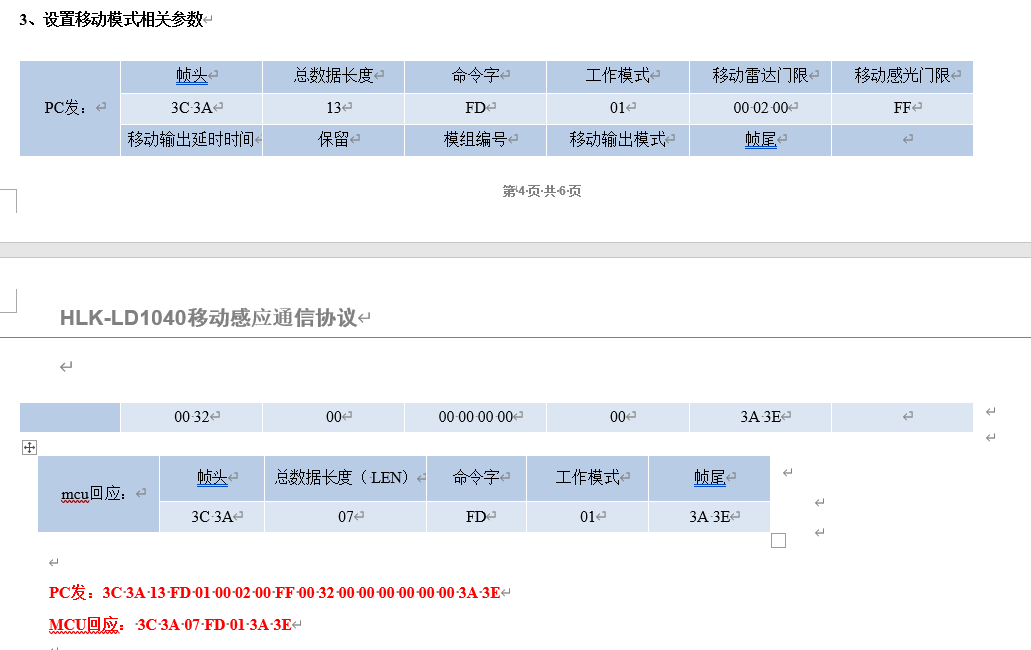
Task: Click the FF value cell
Action: click(x=901, y=108)
